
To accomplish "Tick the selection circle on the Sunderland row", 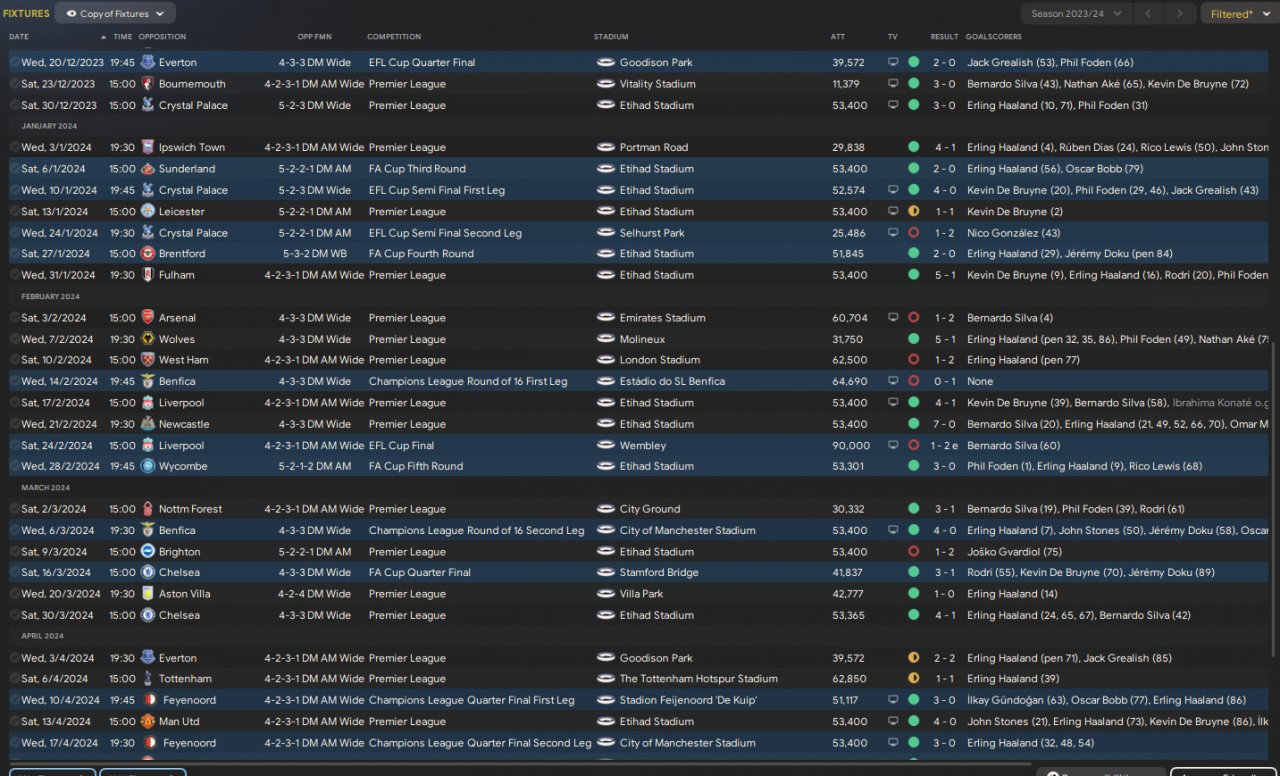I will (14, 169).
